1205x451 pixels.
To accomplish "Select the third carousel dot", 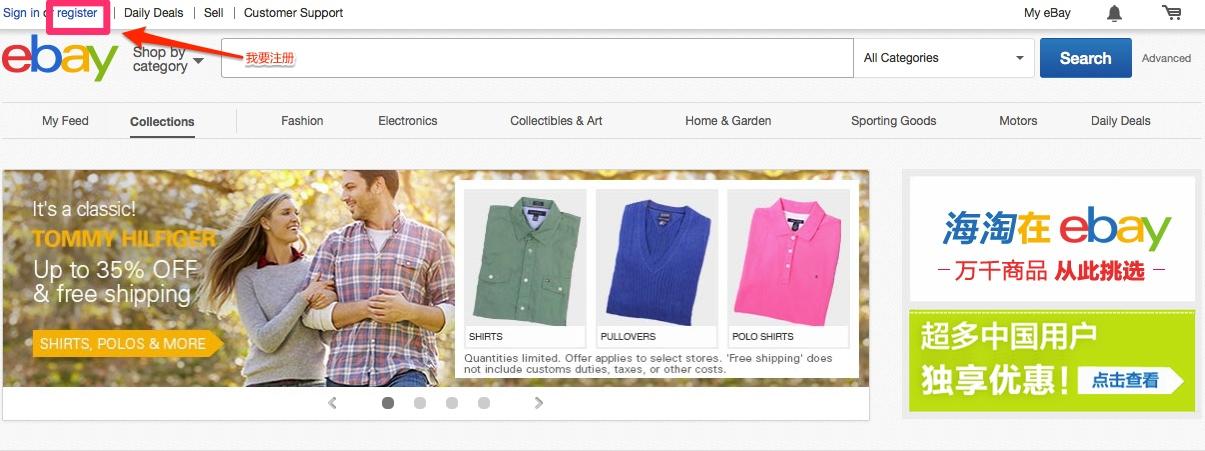I will point(452,403).
